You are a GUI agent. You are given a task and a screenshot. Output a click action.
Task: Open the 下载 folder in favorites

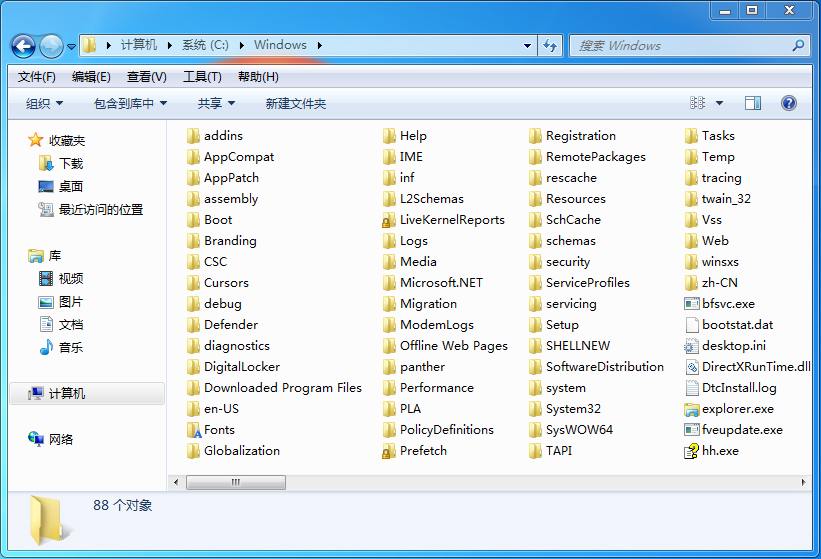(x=70, y=163)
